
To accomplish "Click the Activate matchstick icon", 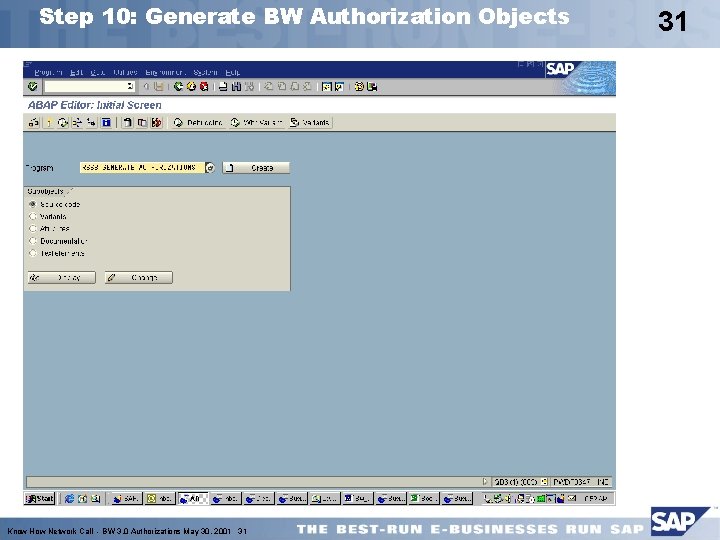I will 49,123.
